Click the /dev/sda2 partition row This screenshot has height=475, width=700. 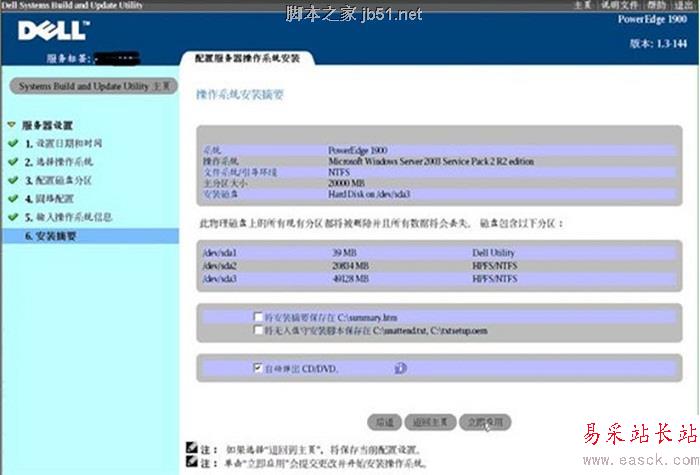coord(439,266)
